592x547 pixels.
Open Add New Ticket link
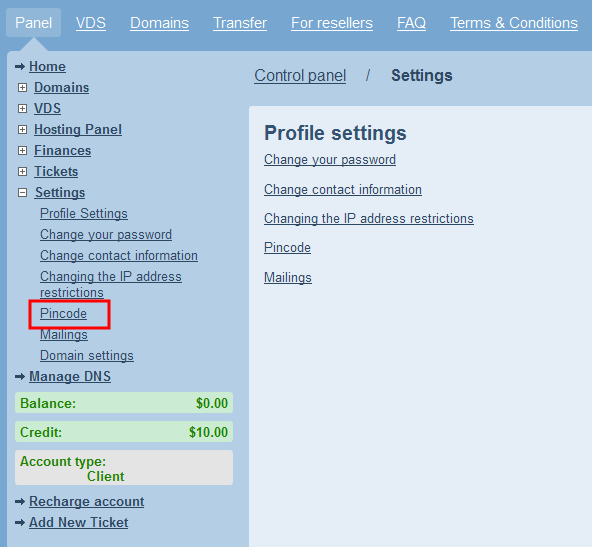[x=79, y=522]
